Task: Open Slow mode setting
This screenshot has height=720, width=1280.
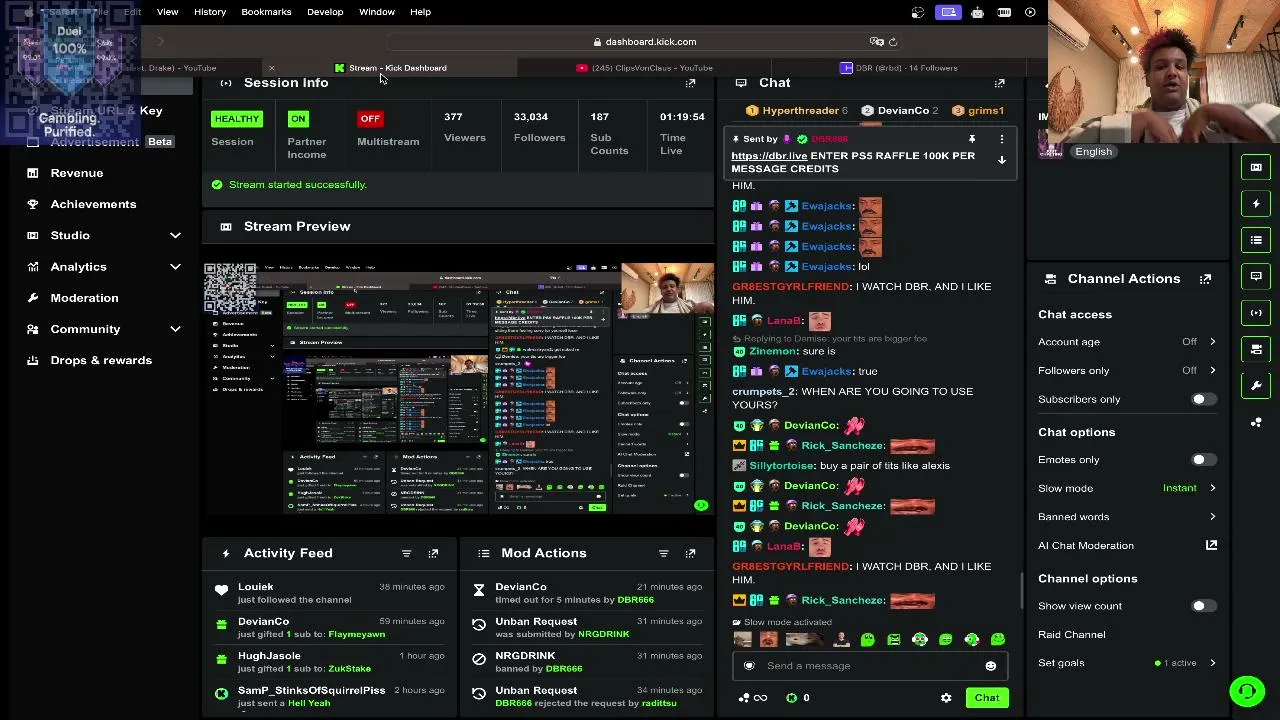Action: coord(1127,489)
